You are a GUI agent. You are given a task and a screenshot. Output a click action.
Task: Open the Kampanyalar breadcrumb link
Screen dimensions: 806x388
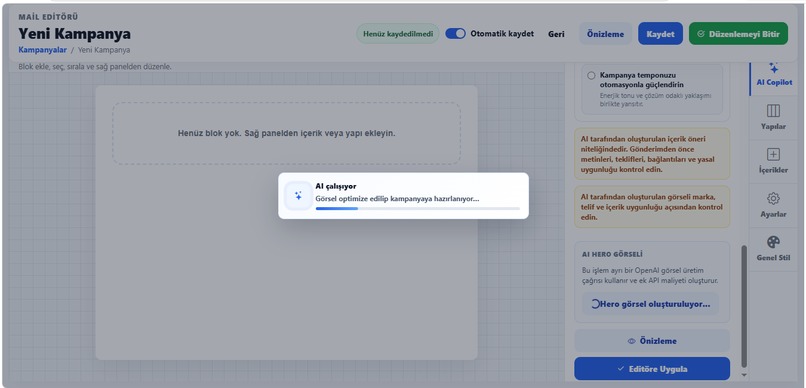(43, 50)
